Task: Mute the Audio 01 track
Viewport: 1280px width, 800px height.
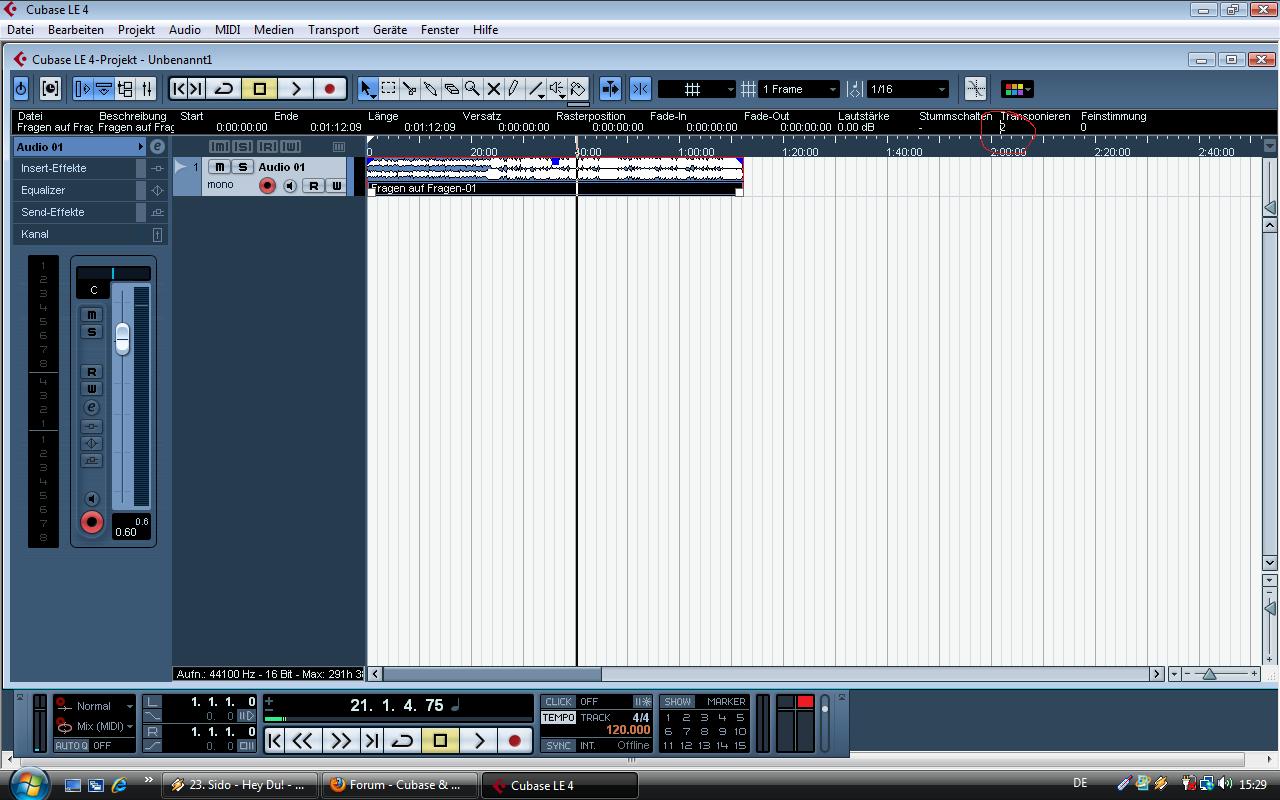Action: (x=219, y=167)
